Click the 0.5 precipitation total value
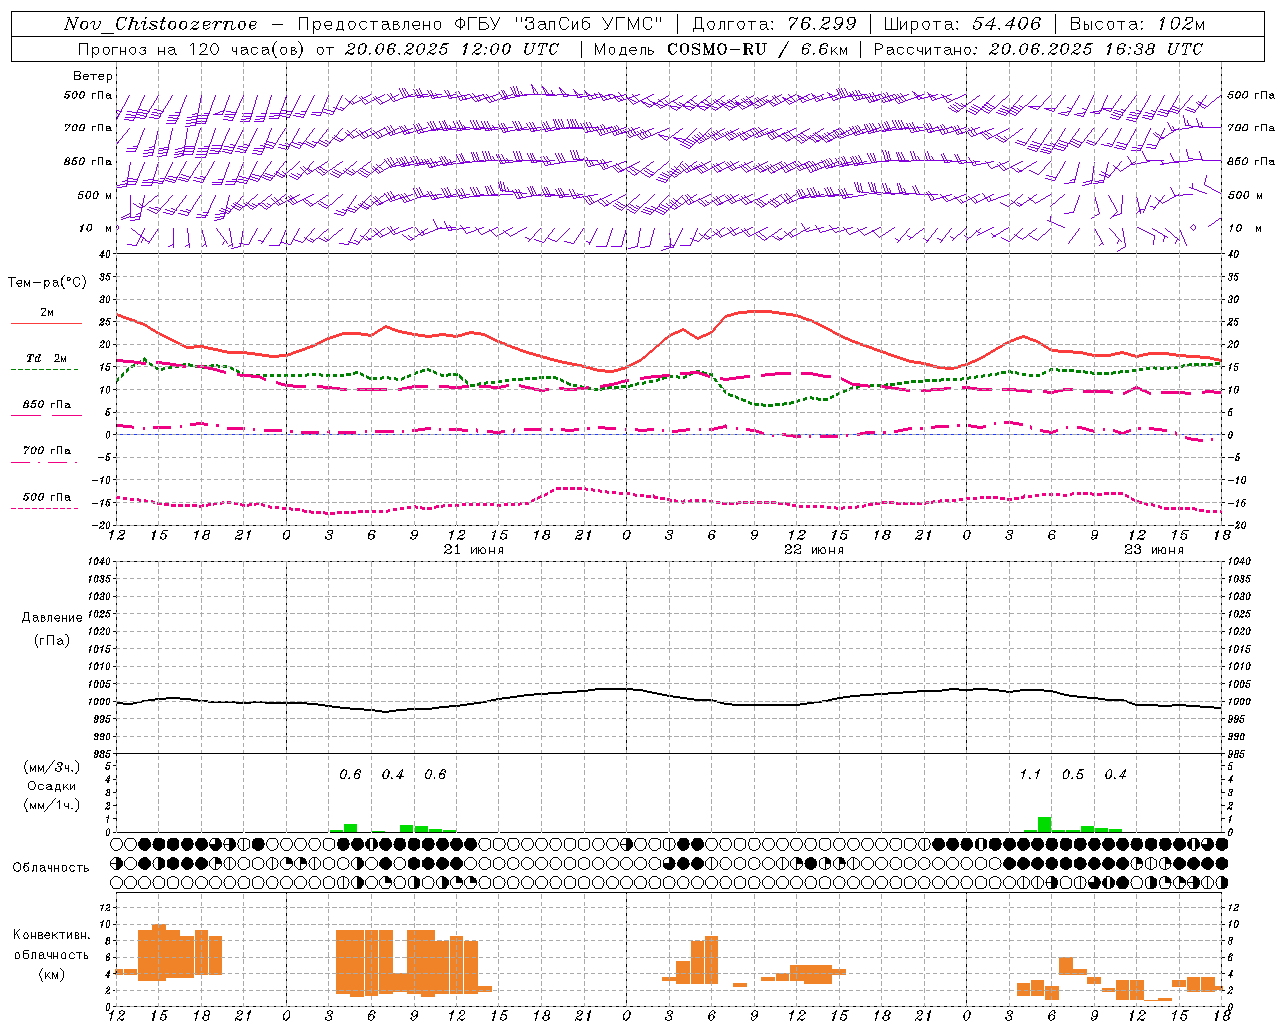 1073,775
